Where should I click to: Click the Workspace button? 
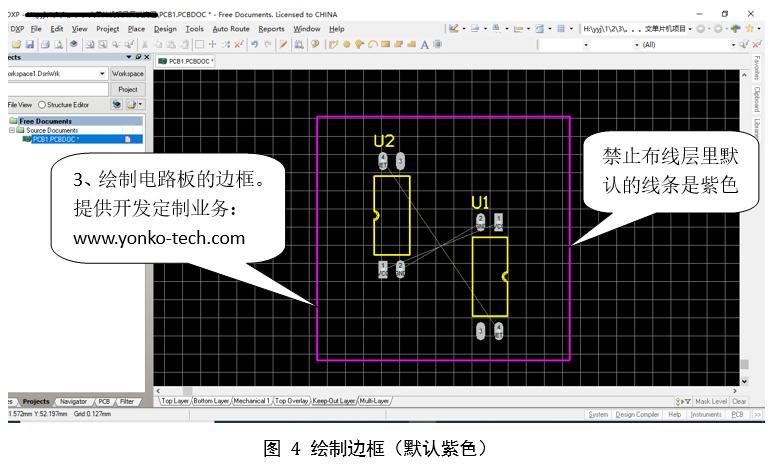click(128, 74)
